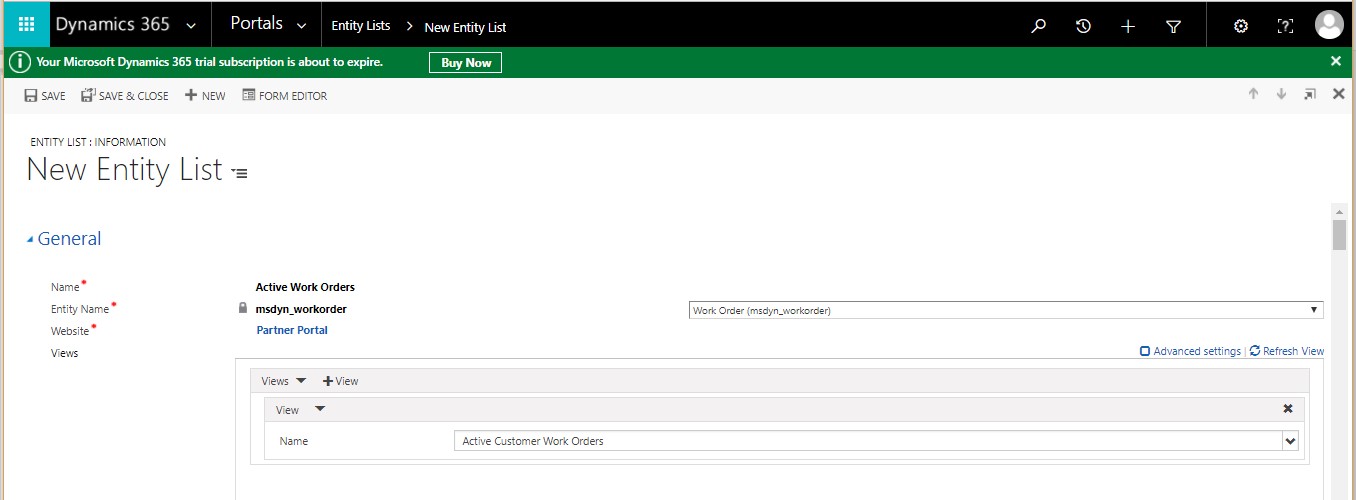1356x500 pixels.
Task: Open the Views dropdown menu
Action: click(284, 381)
